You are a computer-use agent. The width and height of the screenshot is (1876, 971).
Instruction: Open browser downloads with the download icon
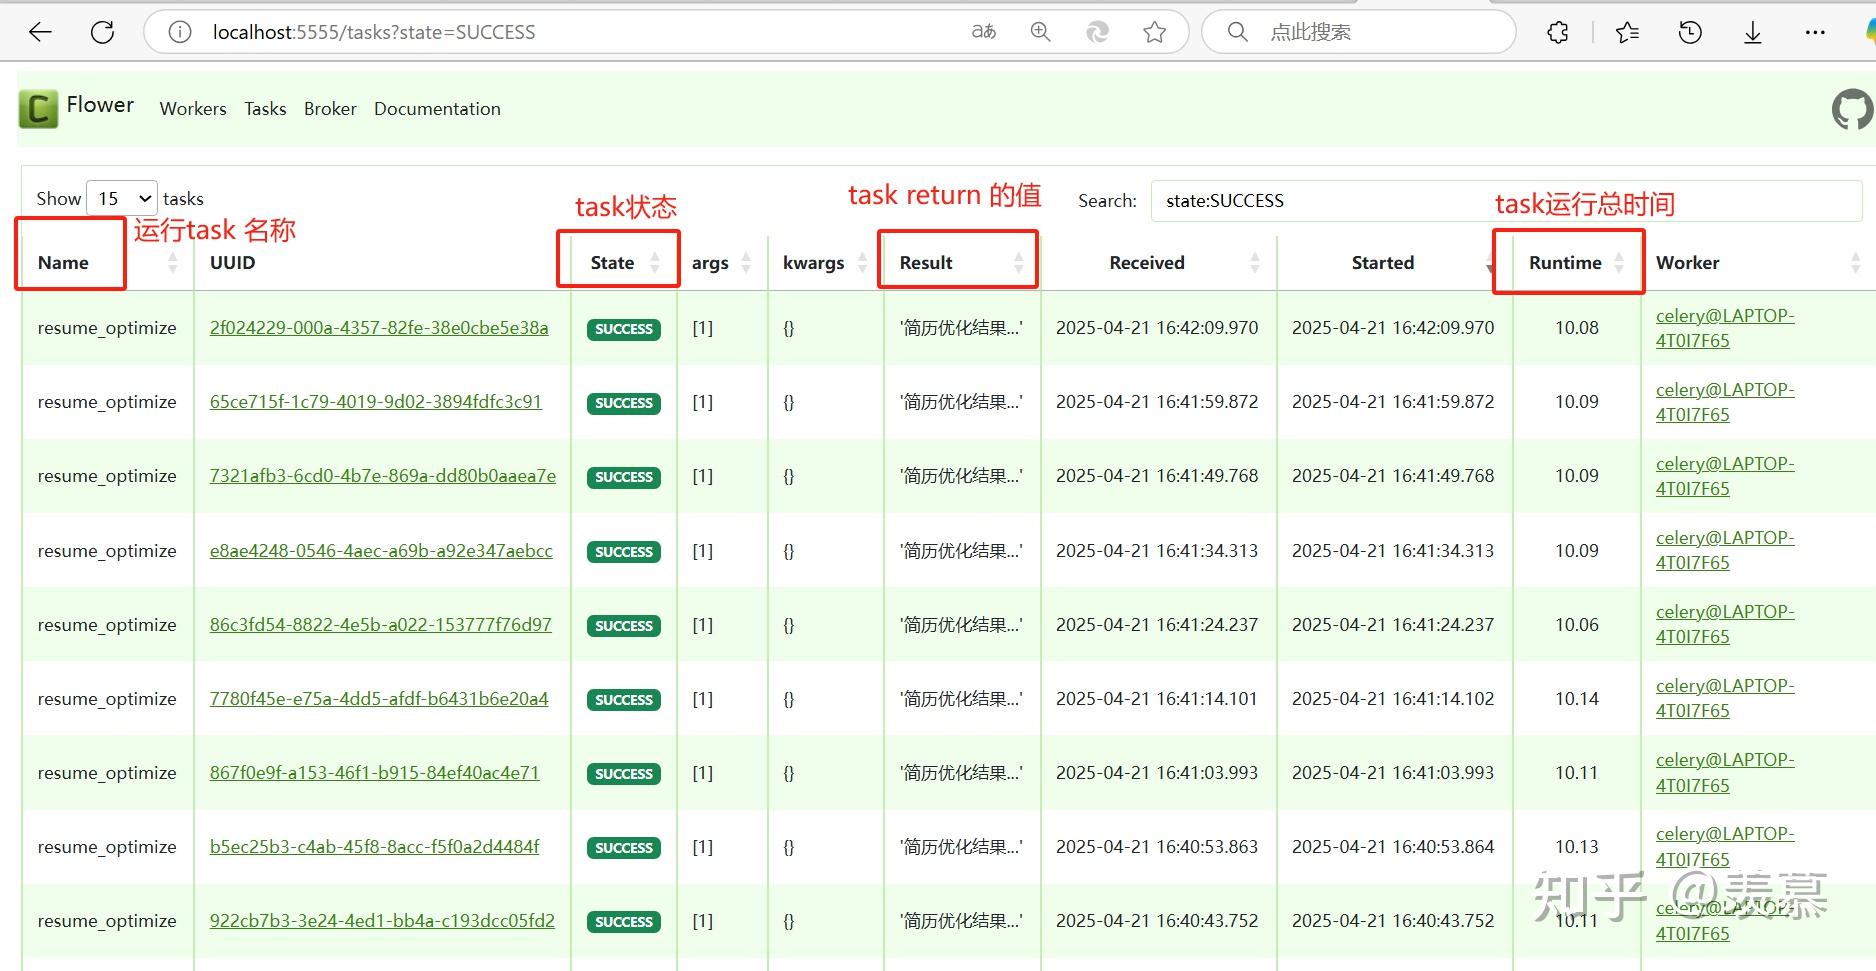click(1752, 31)
